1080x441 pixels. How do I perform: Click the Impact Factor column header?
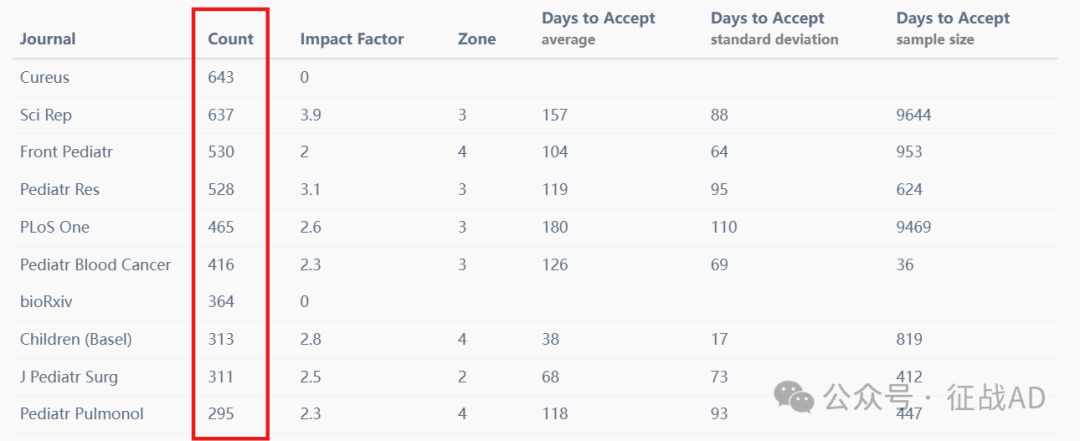point(352,39)
